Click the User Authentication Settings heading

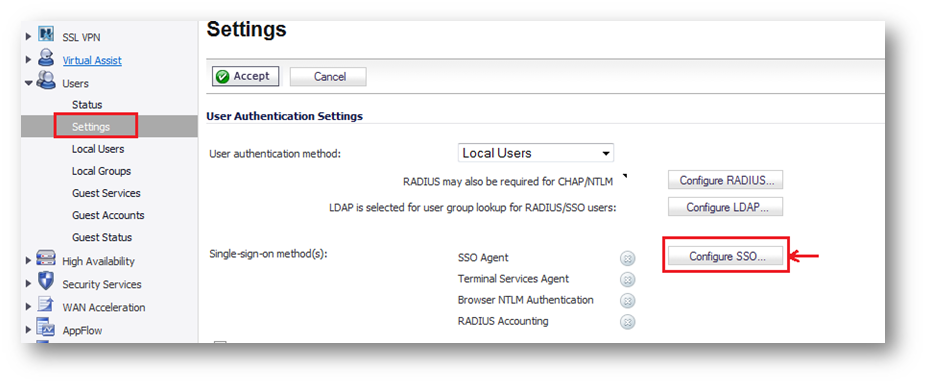284,117
